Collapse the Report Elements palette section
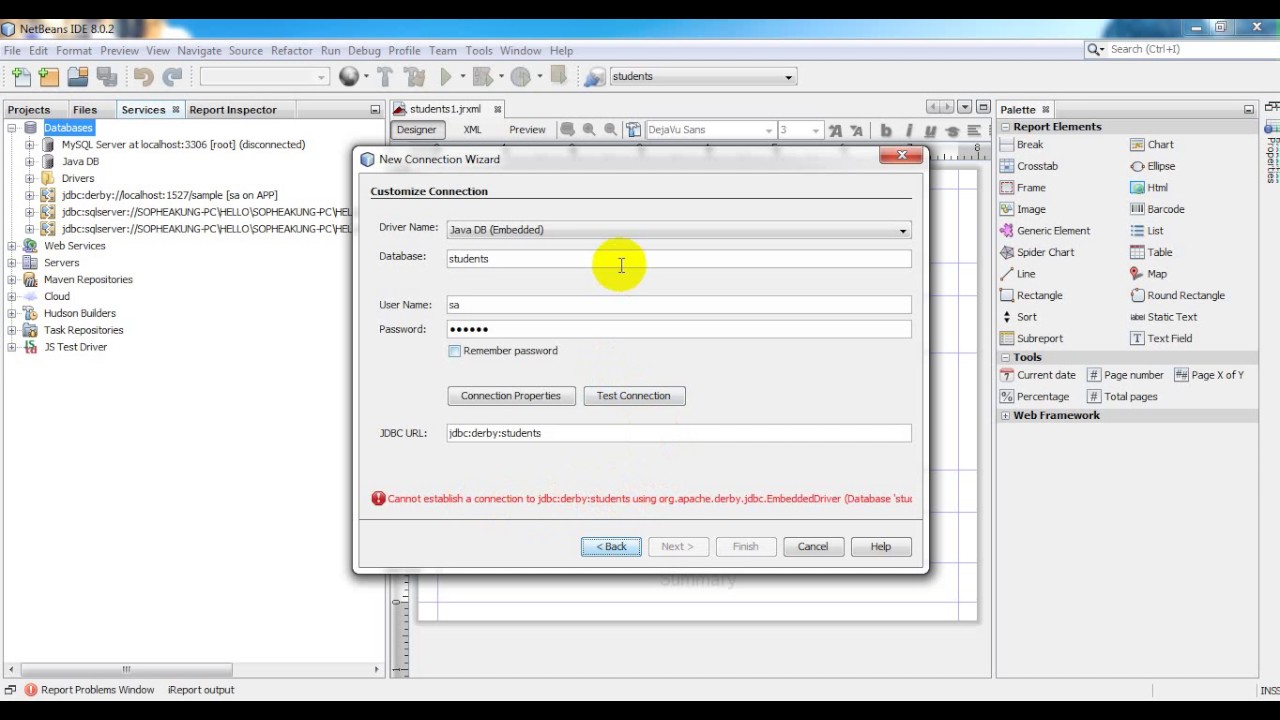 [1005, 127]
